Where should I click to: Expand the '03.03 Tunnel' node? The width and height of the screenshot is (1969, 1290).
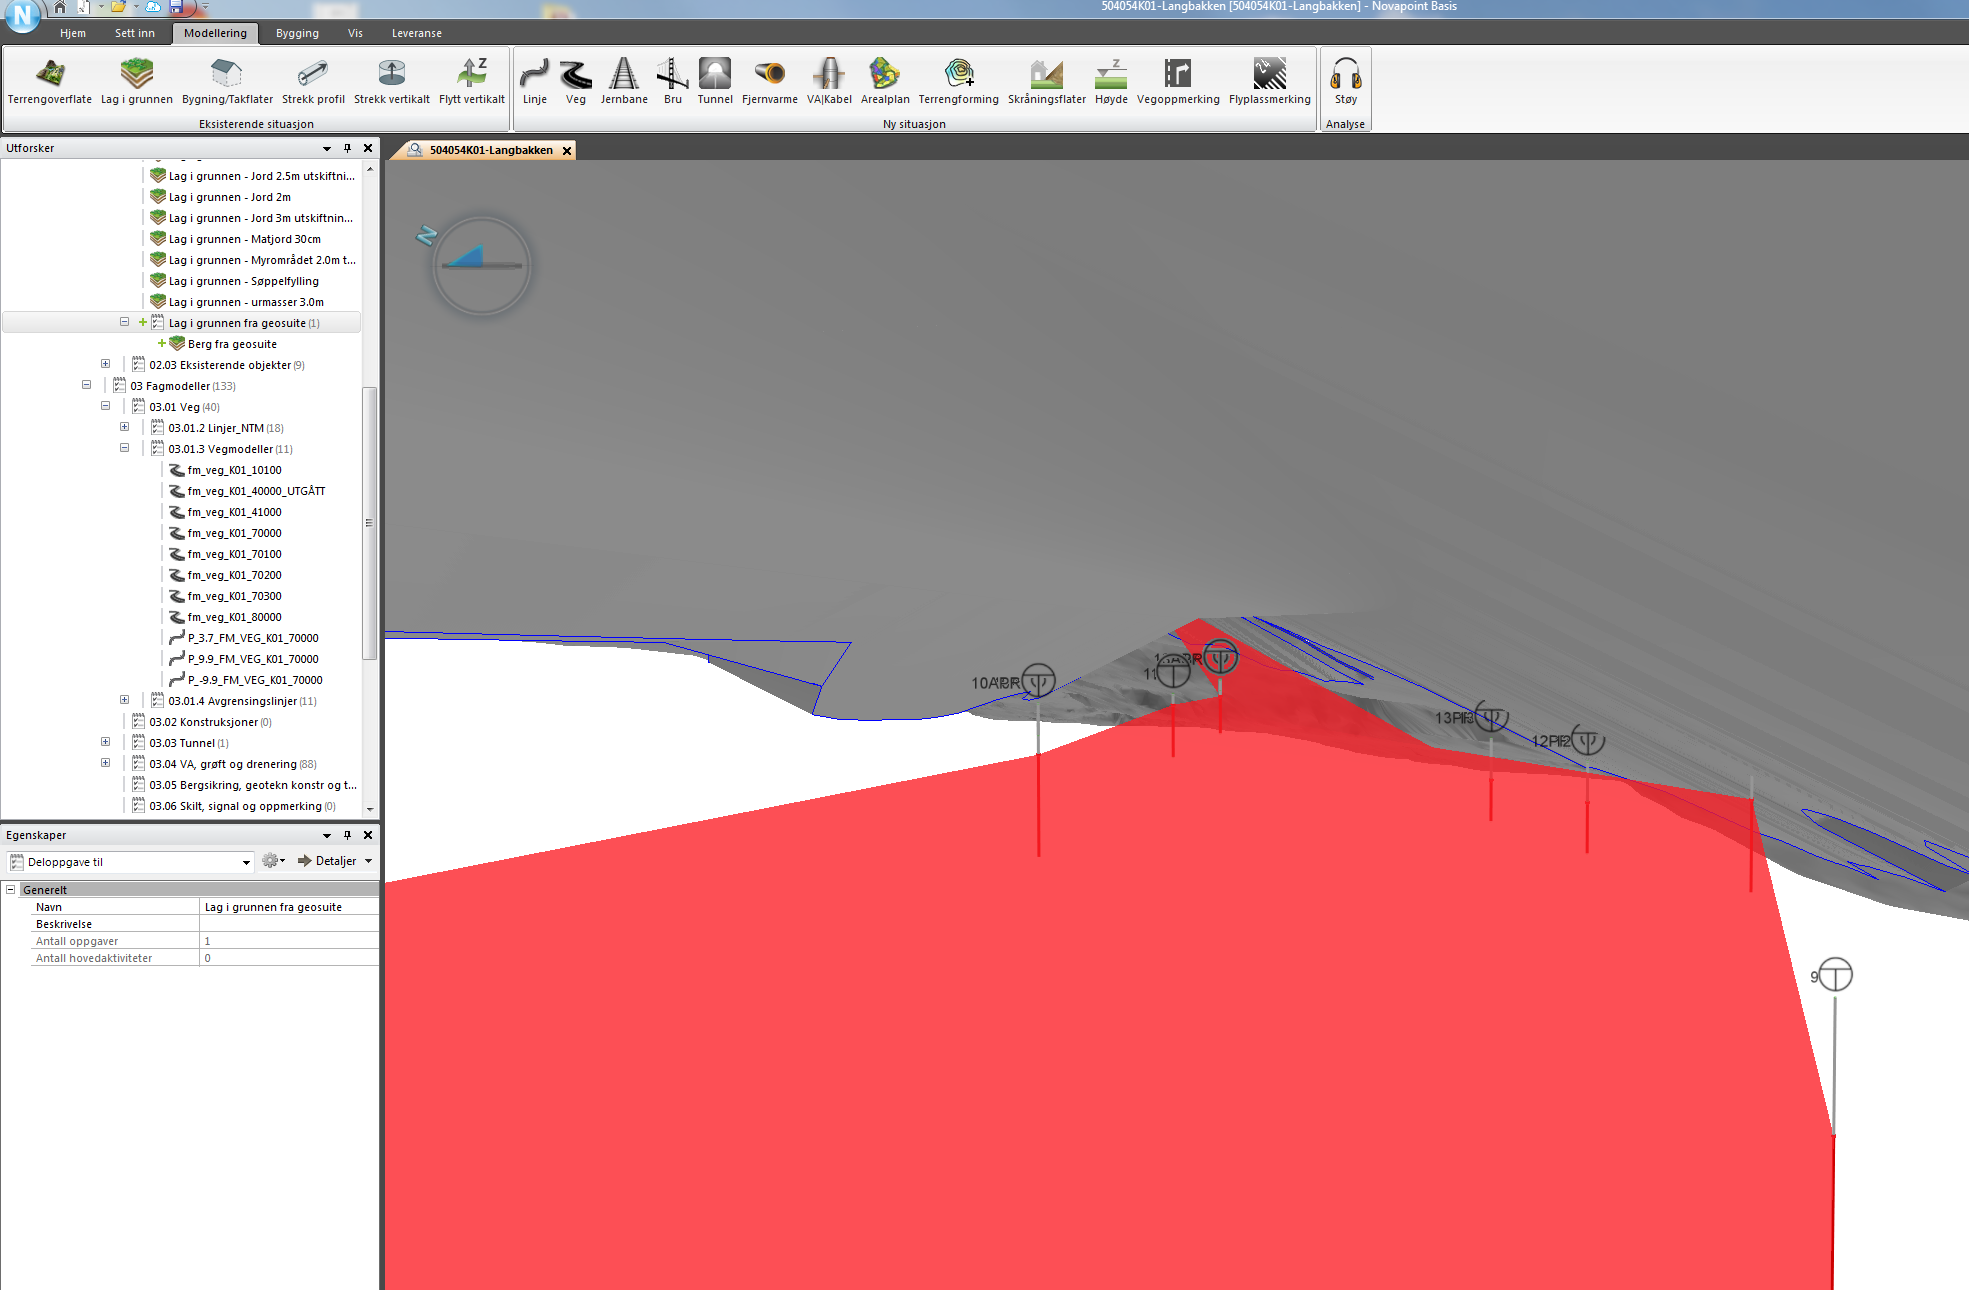[106, 742]
